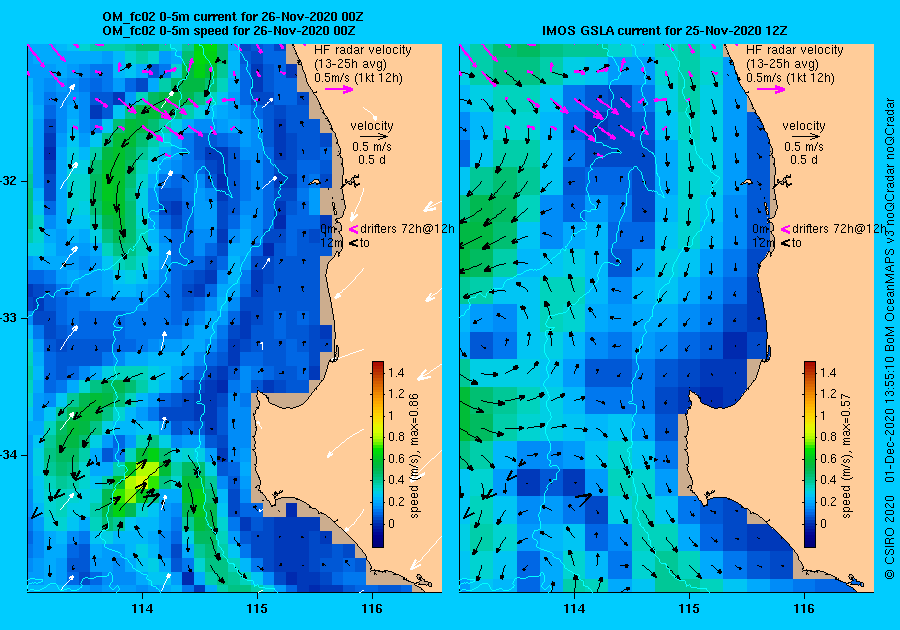Select title 'OM_fc02 0-5m current for 26-Nov-2020 00Z'
Image resolution: width=900 pixels, height=630 pixels.
click(232, 17)
